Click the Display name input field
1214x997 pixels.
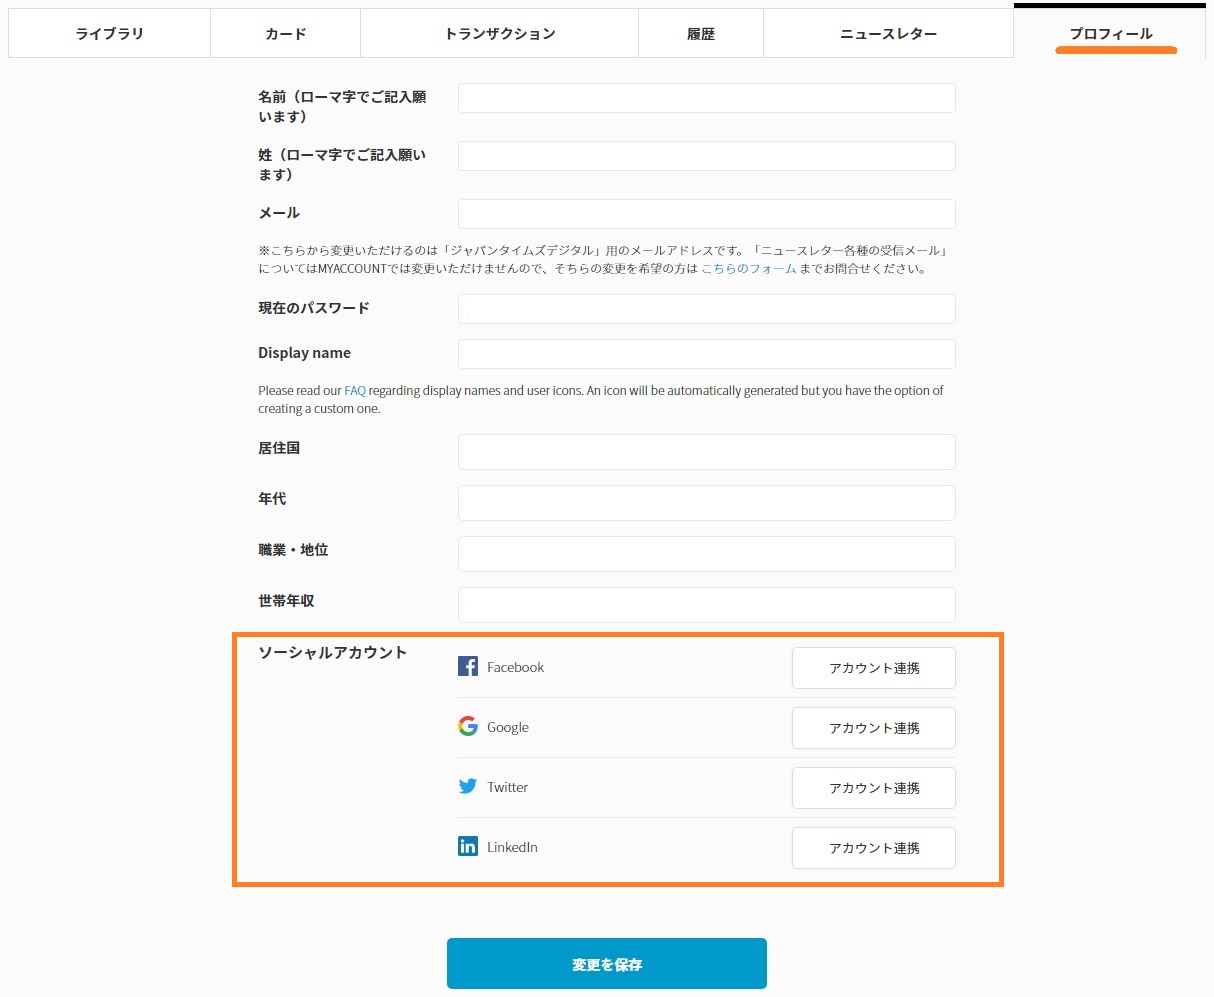707,354
